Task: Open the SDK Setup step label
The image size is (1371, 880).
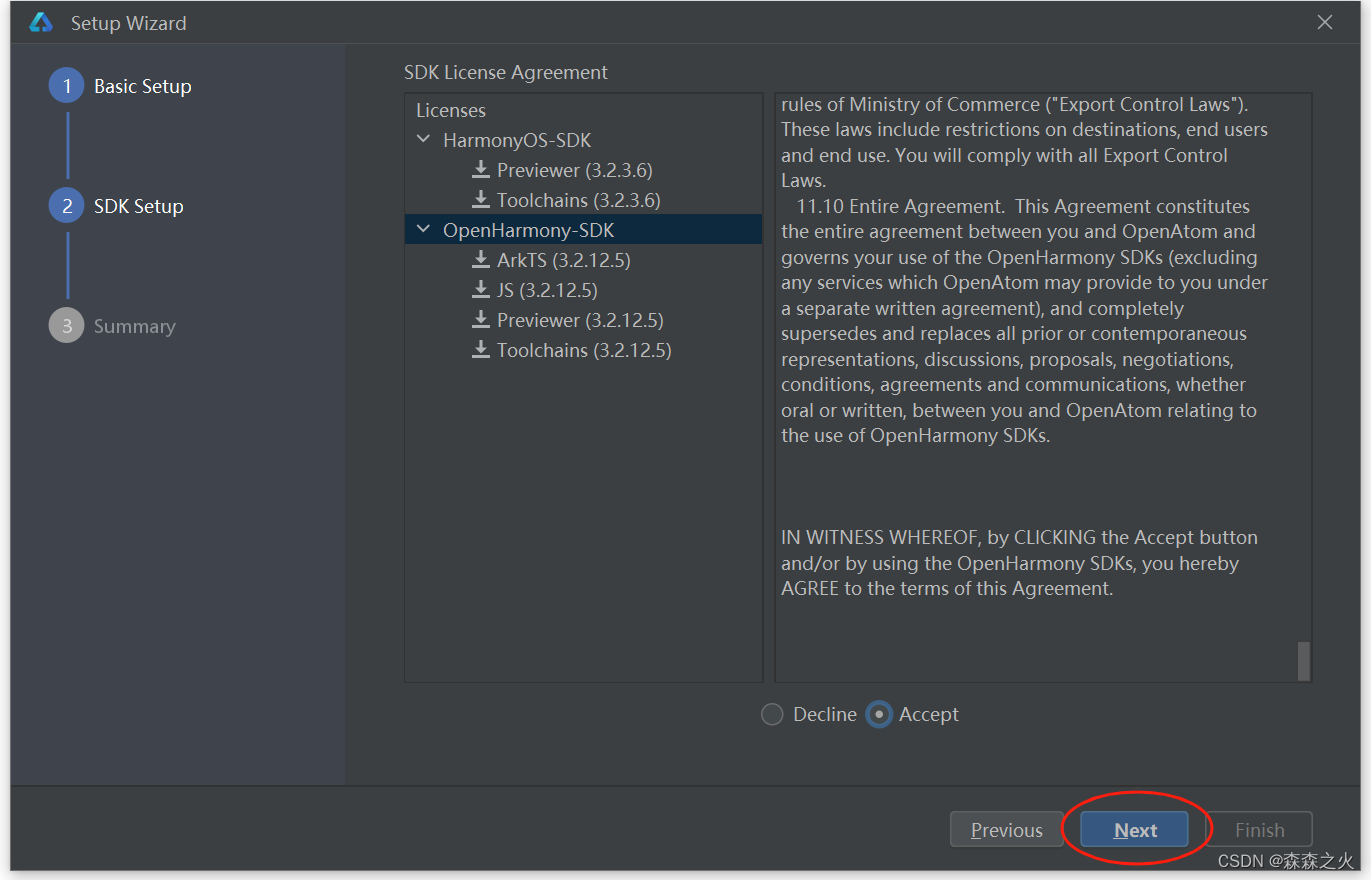Action: [x=139, y=206]
